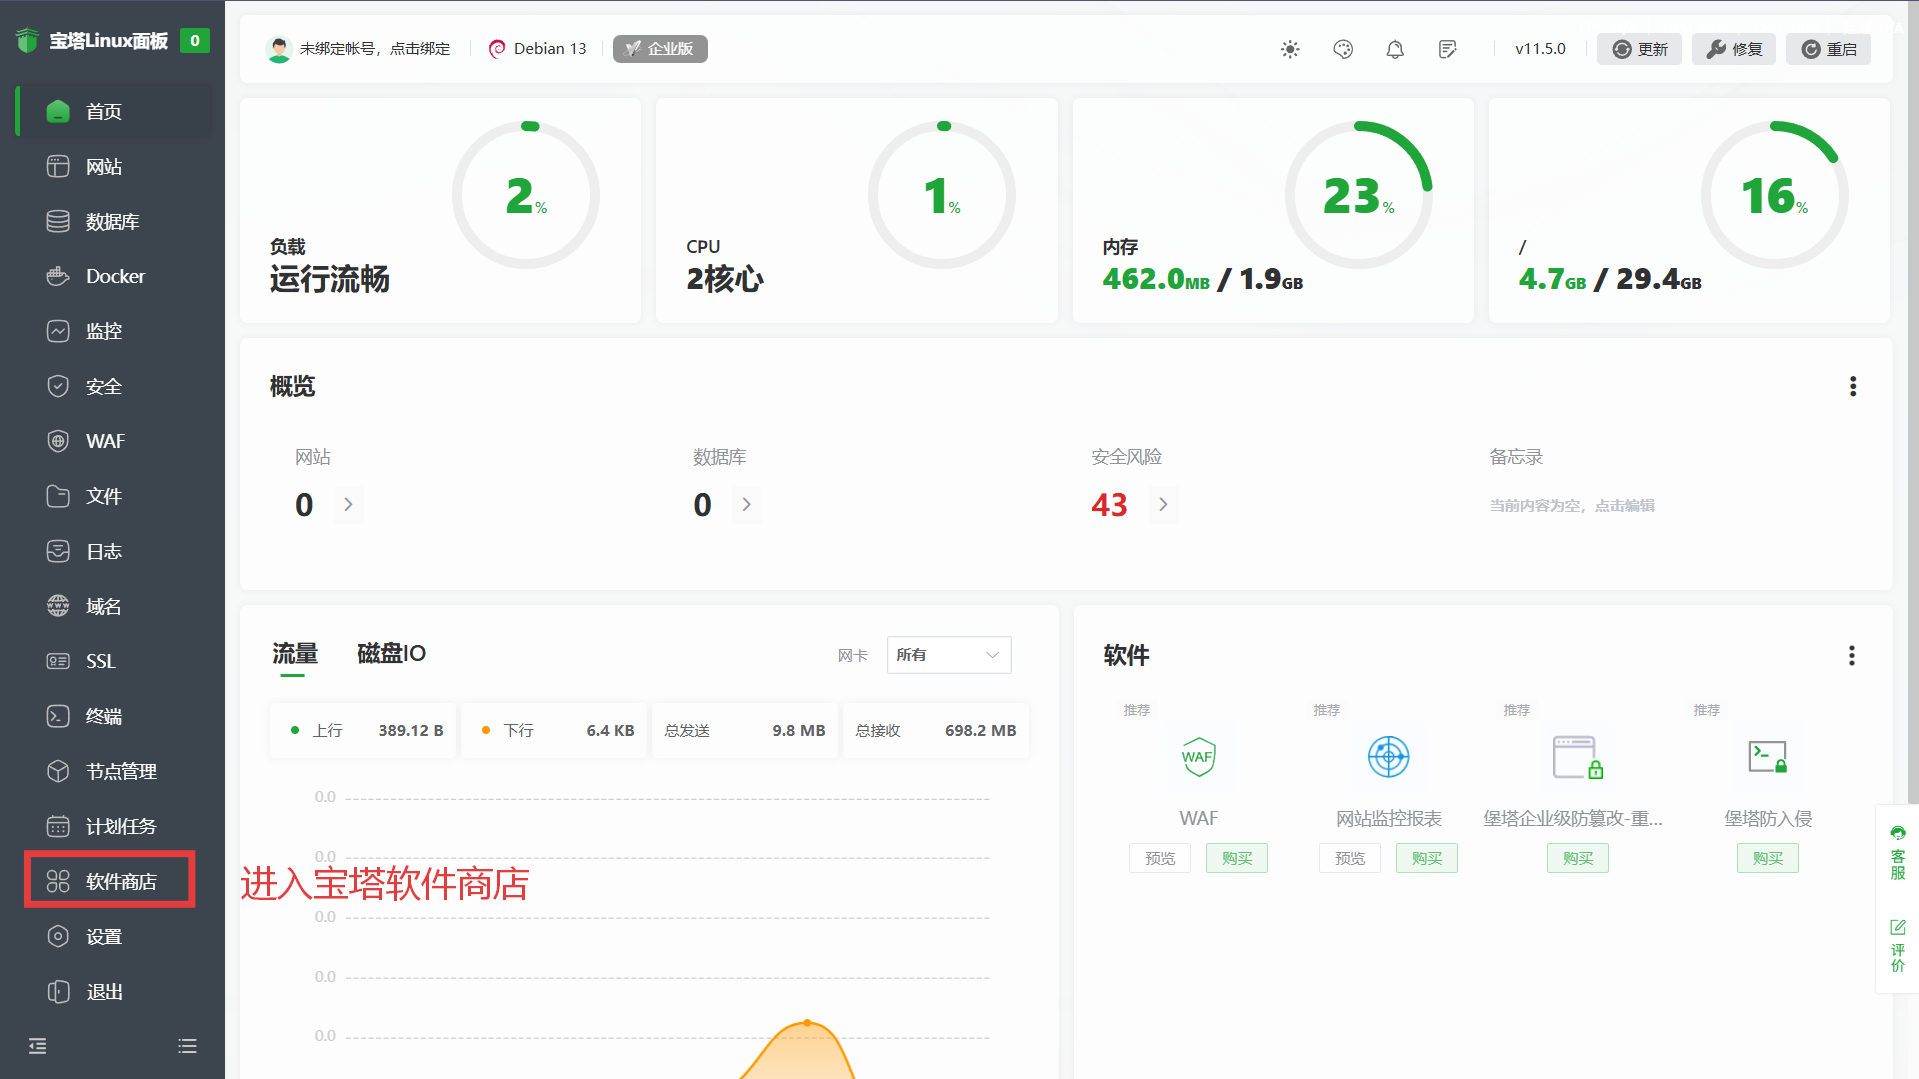Click the message notes icon in header

click(1447, 49)
